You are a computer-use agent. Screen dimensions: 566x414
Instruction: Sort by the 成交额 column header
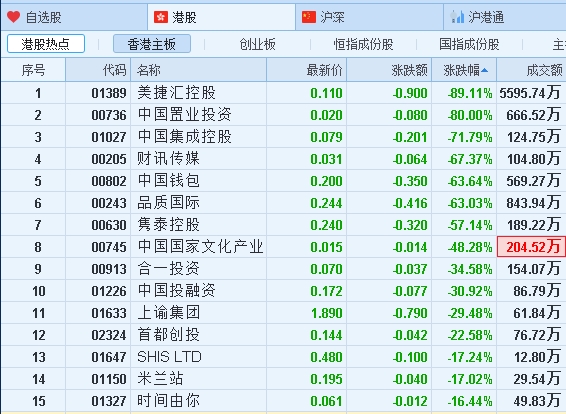coord(531,70)
